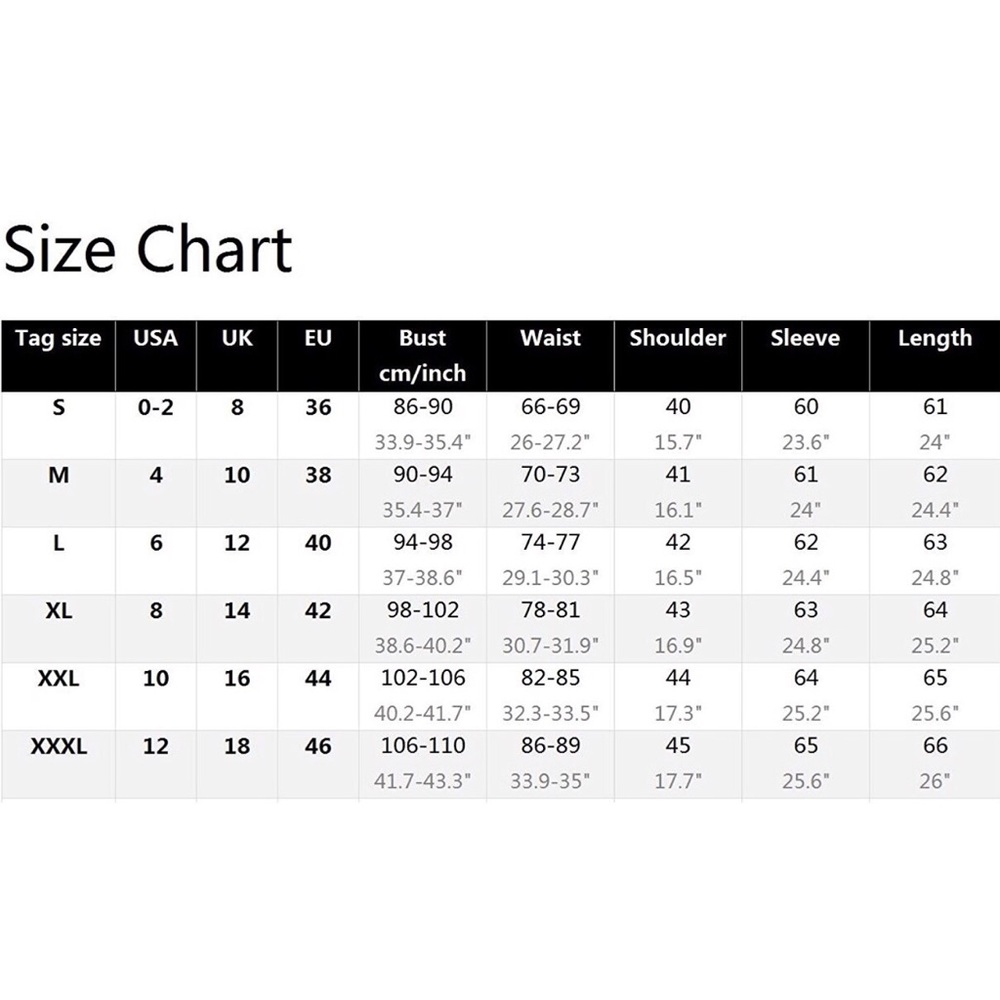Select the 0-2 USA size cell
Viewport: 1000px width, 1000px height.
point(155,407)
